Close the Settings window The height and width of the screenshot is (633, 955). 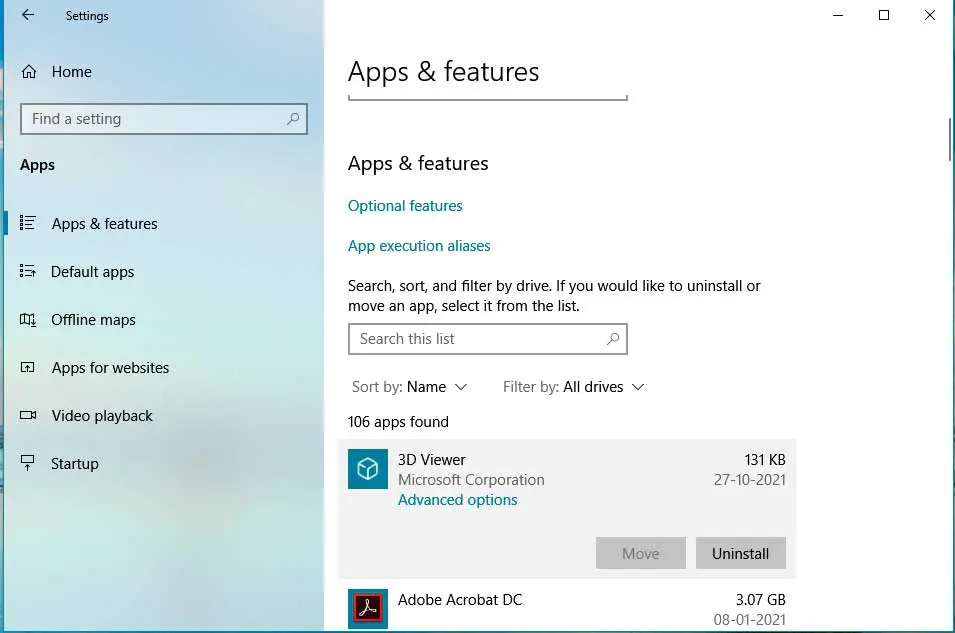[x=929, y=15]
